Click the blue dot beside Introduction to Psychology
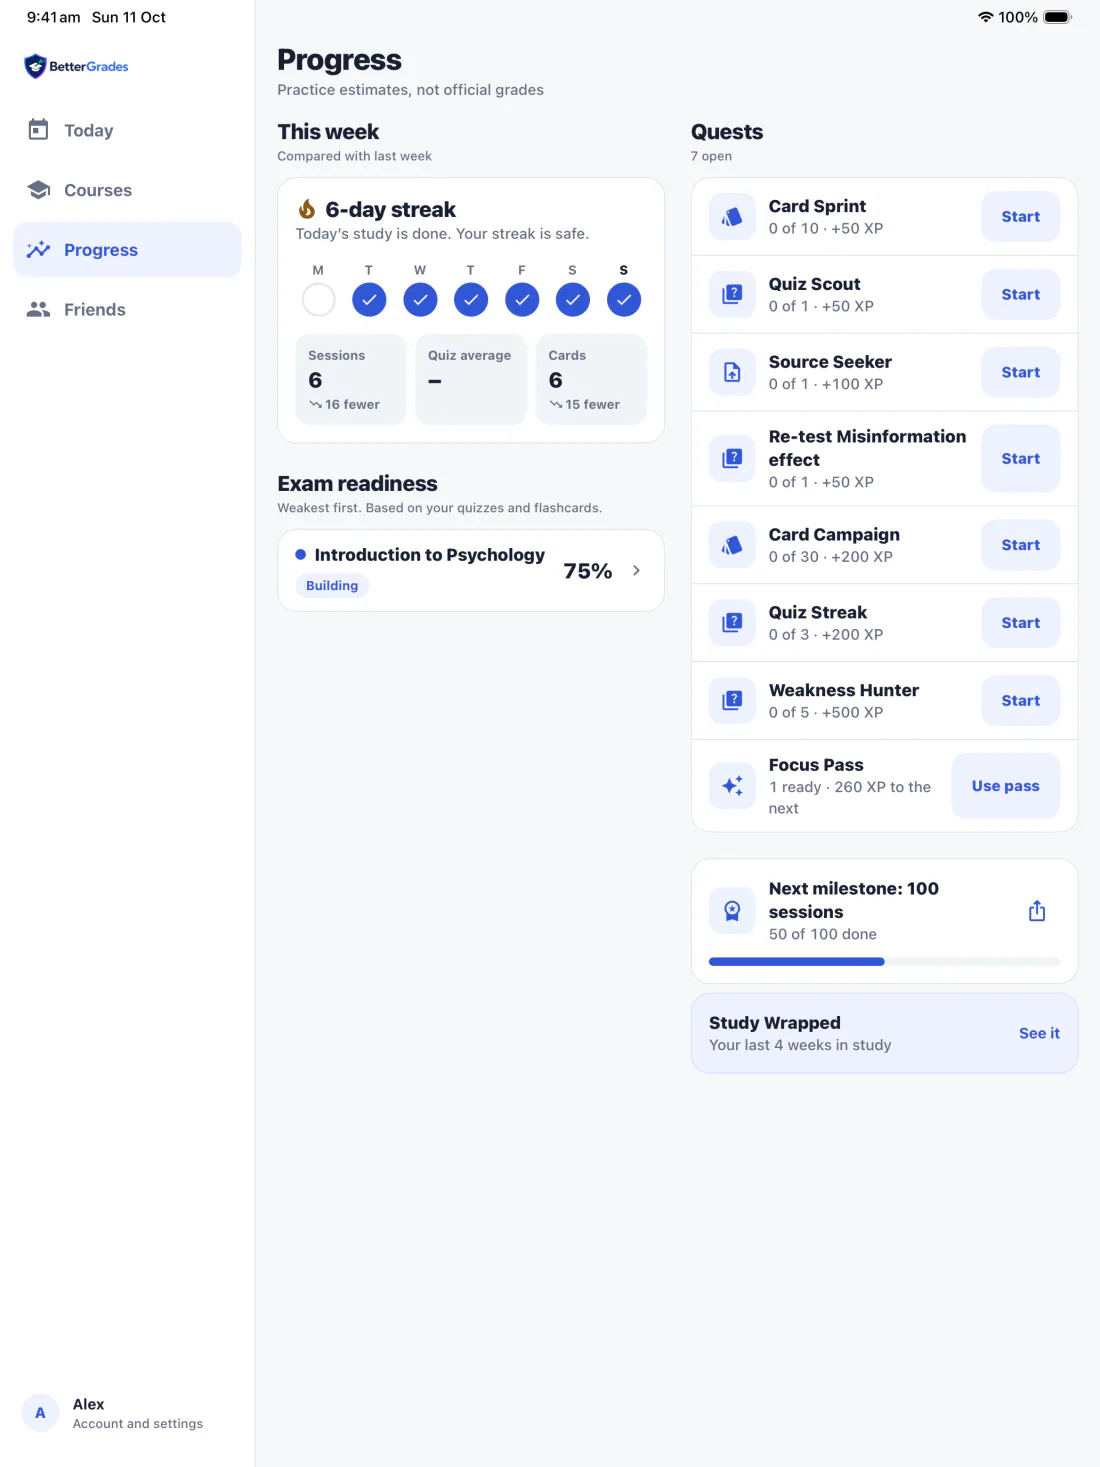This screenshot has width=1100, height=1467. tap(300, 555)
